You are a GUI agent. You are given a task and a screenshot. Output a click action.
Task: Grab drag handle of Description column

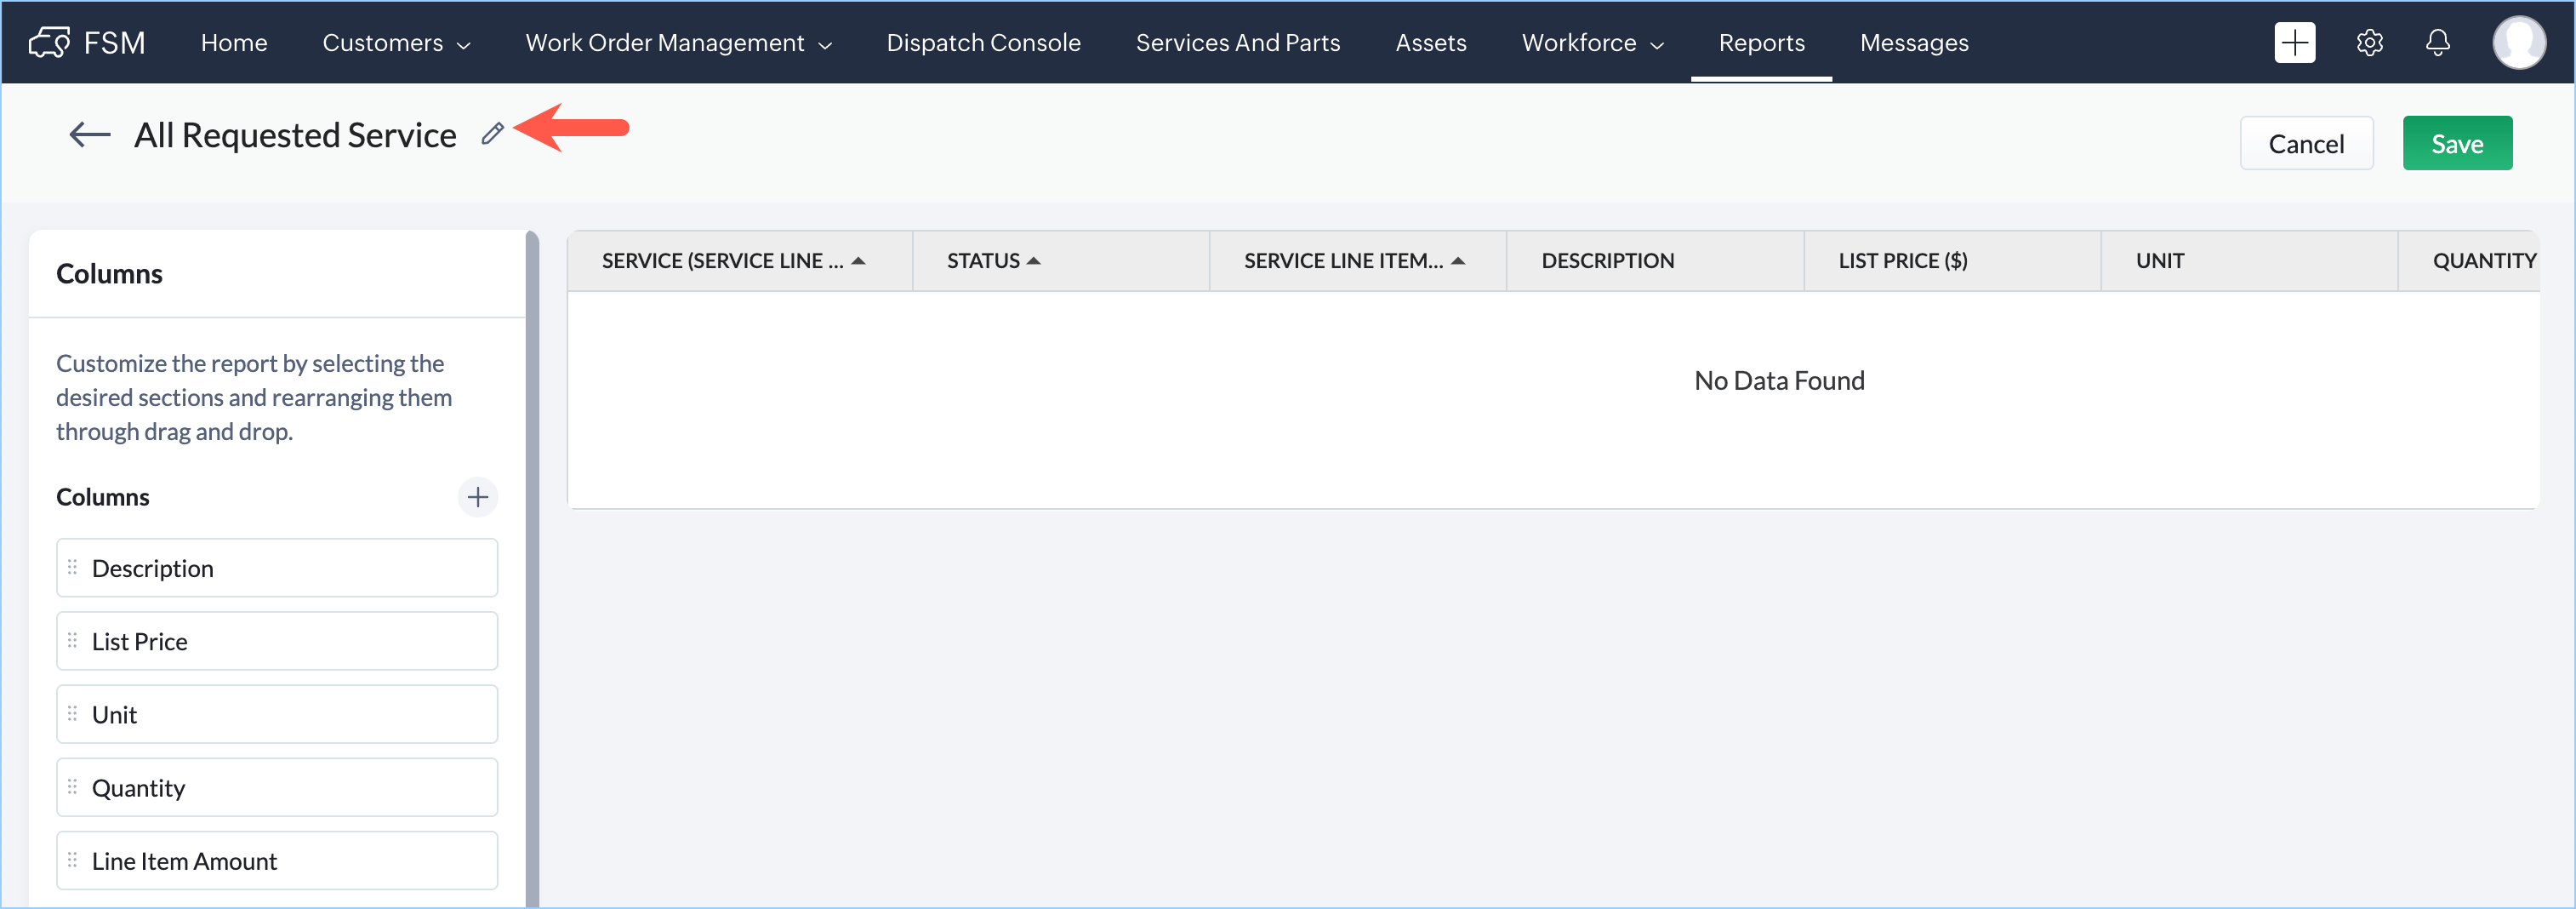72,567
